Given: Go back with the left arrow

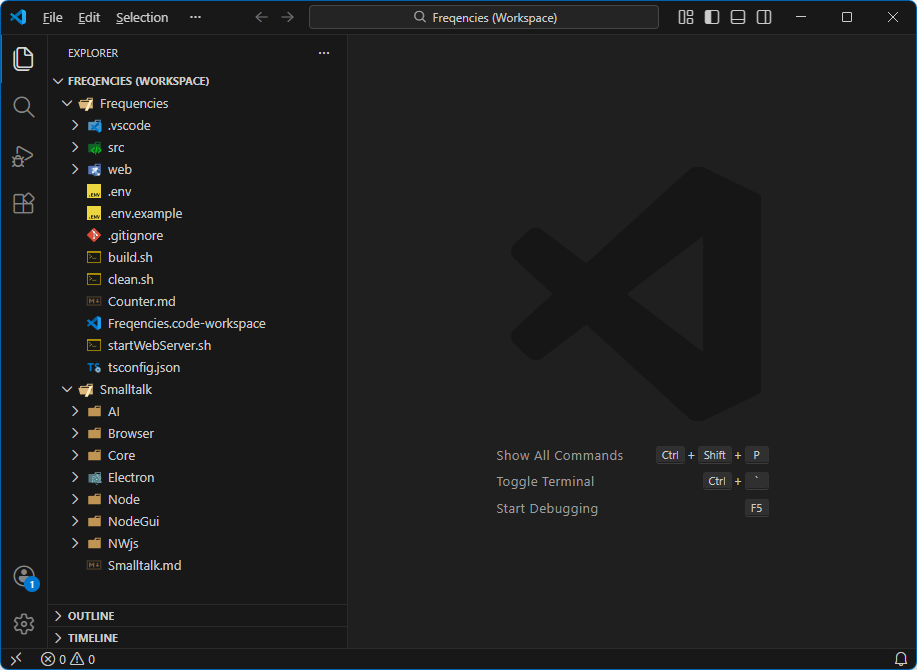Looking at the screenshot, I should (261, 17).
